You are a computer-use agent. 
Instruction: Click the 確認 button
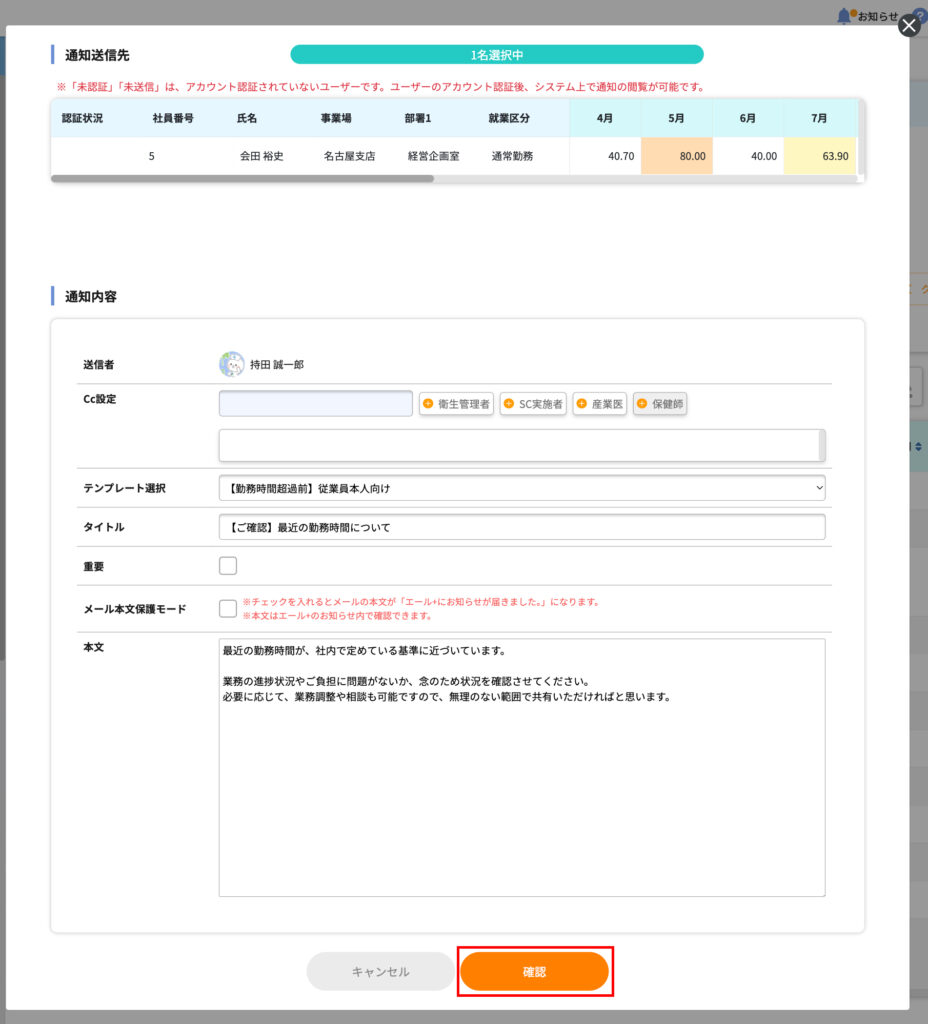click(534, 971)
